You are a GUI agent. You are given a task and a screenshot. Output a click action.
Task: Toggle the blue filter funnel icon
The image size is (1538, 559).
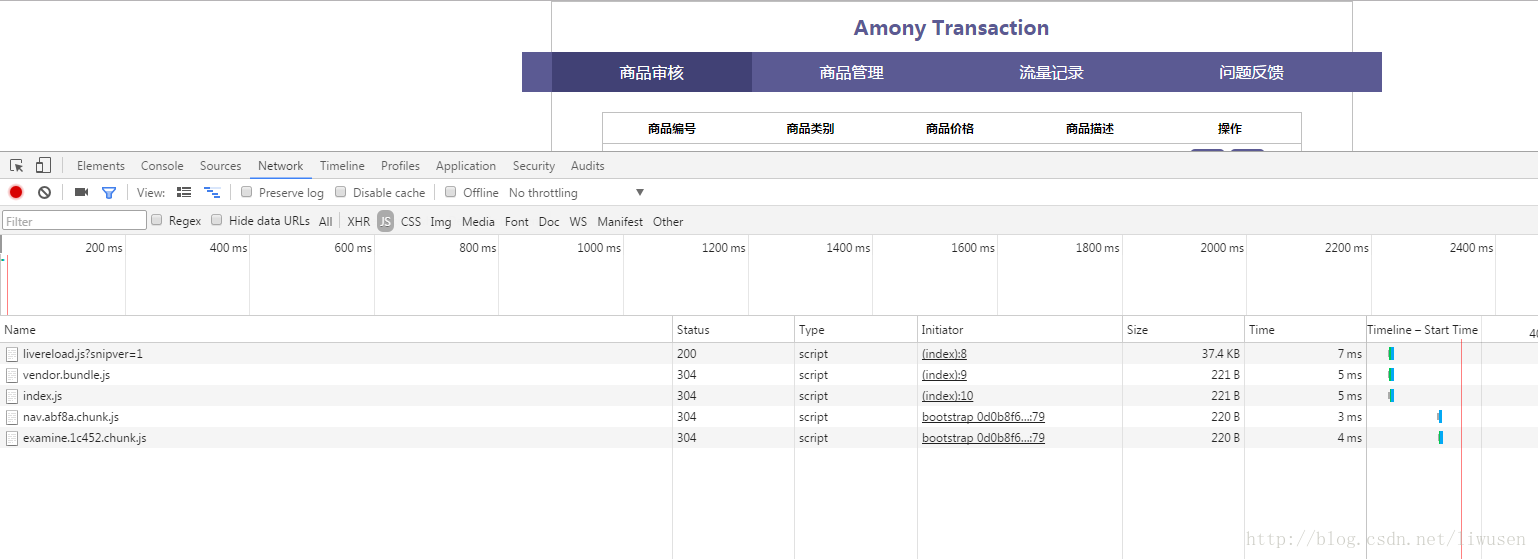[x=109, y=192]
